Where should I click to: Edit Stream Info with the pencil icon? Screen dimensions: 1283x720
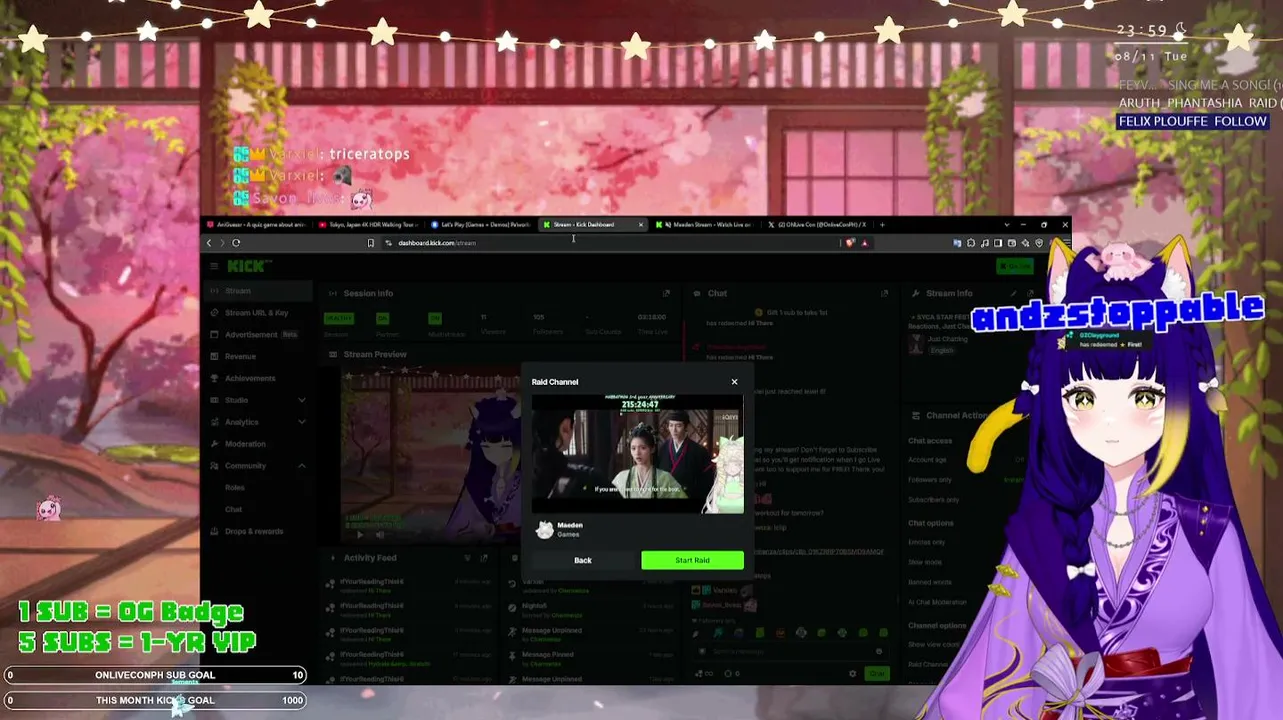click(1014, 293)
